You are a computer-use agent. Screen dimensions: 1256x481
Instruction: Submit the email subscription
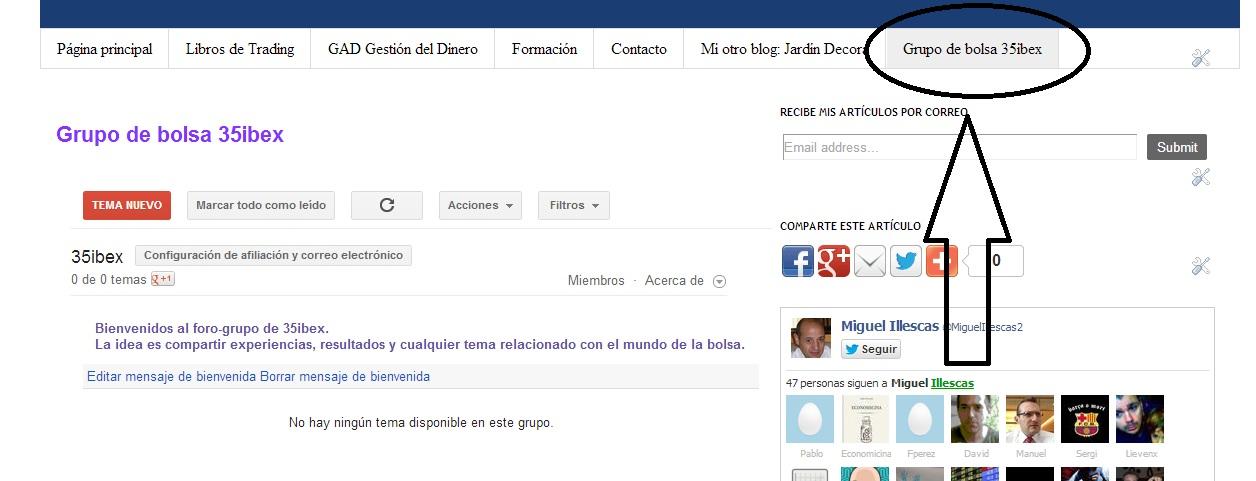point(1177,147)
